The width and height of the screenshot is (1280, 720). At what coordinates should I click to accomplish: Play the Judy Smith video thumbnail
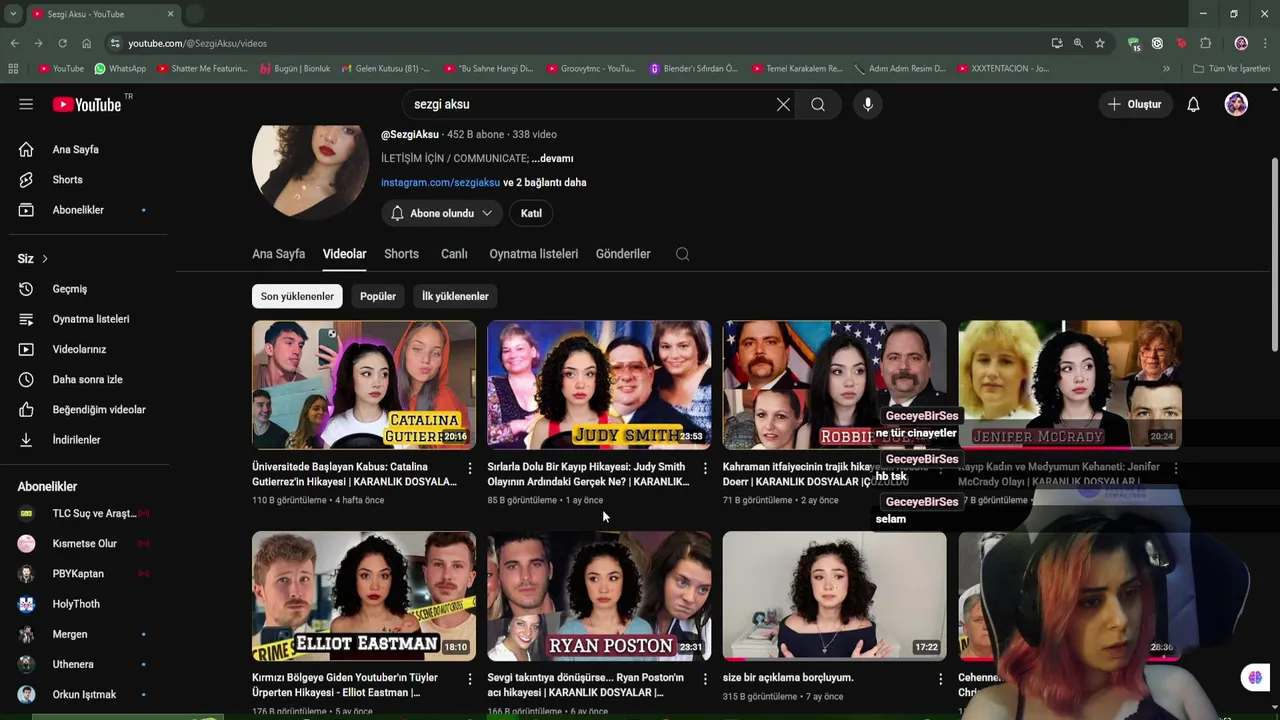(599, 384)
